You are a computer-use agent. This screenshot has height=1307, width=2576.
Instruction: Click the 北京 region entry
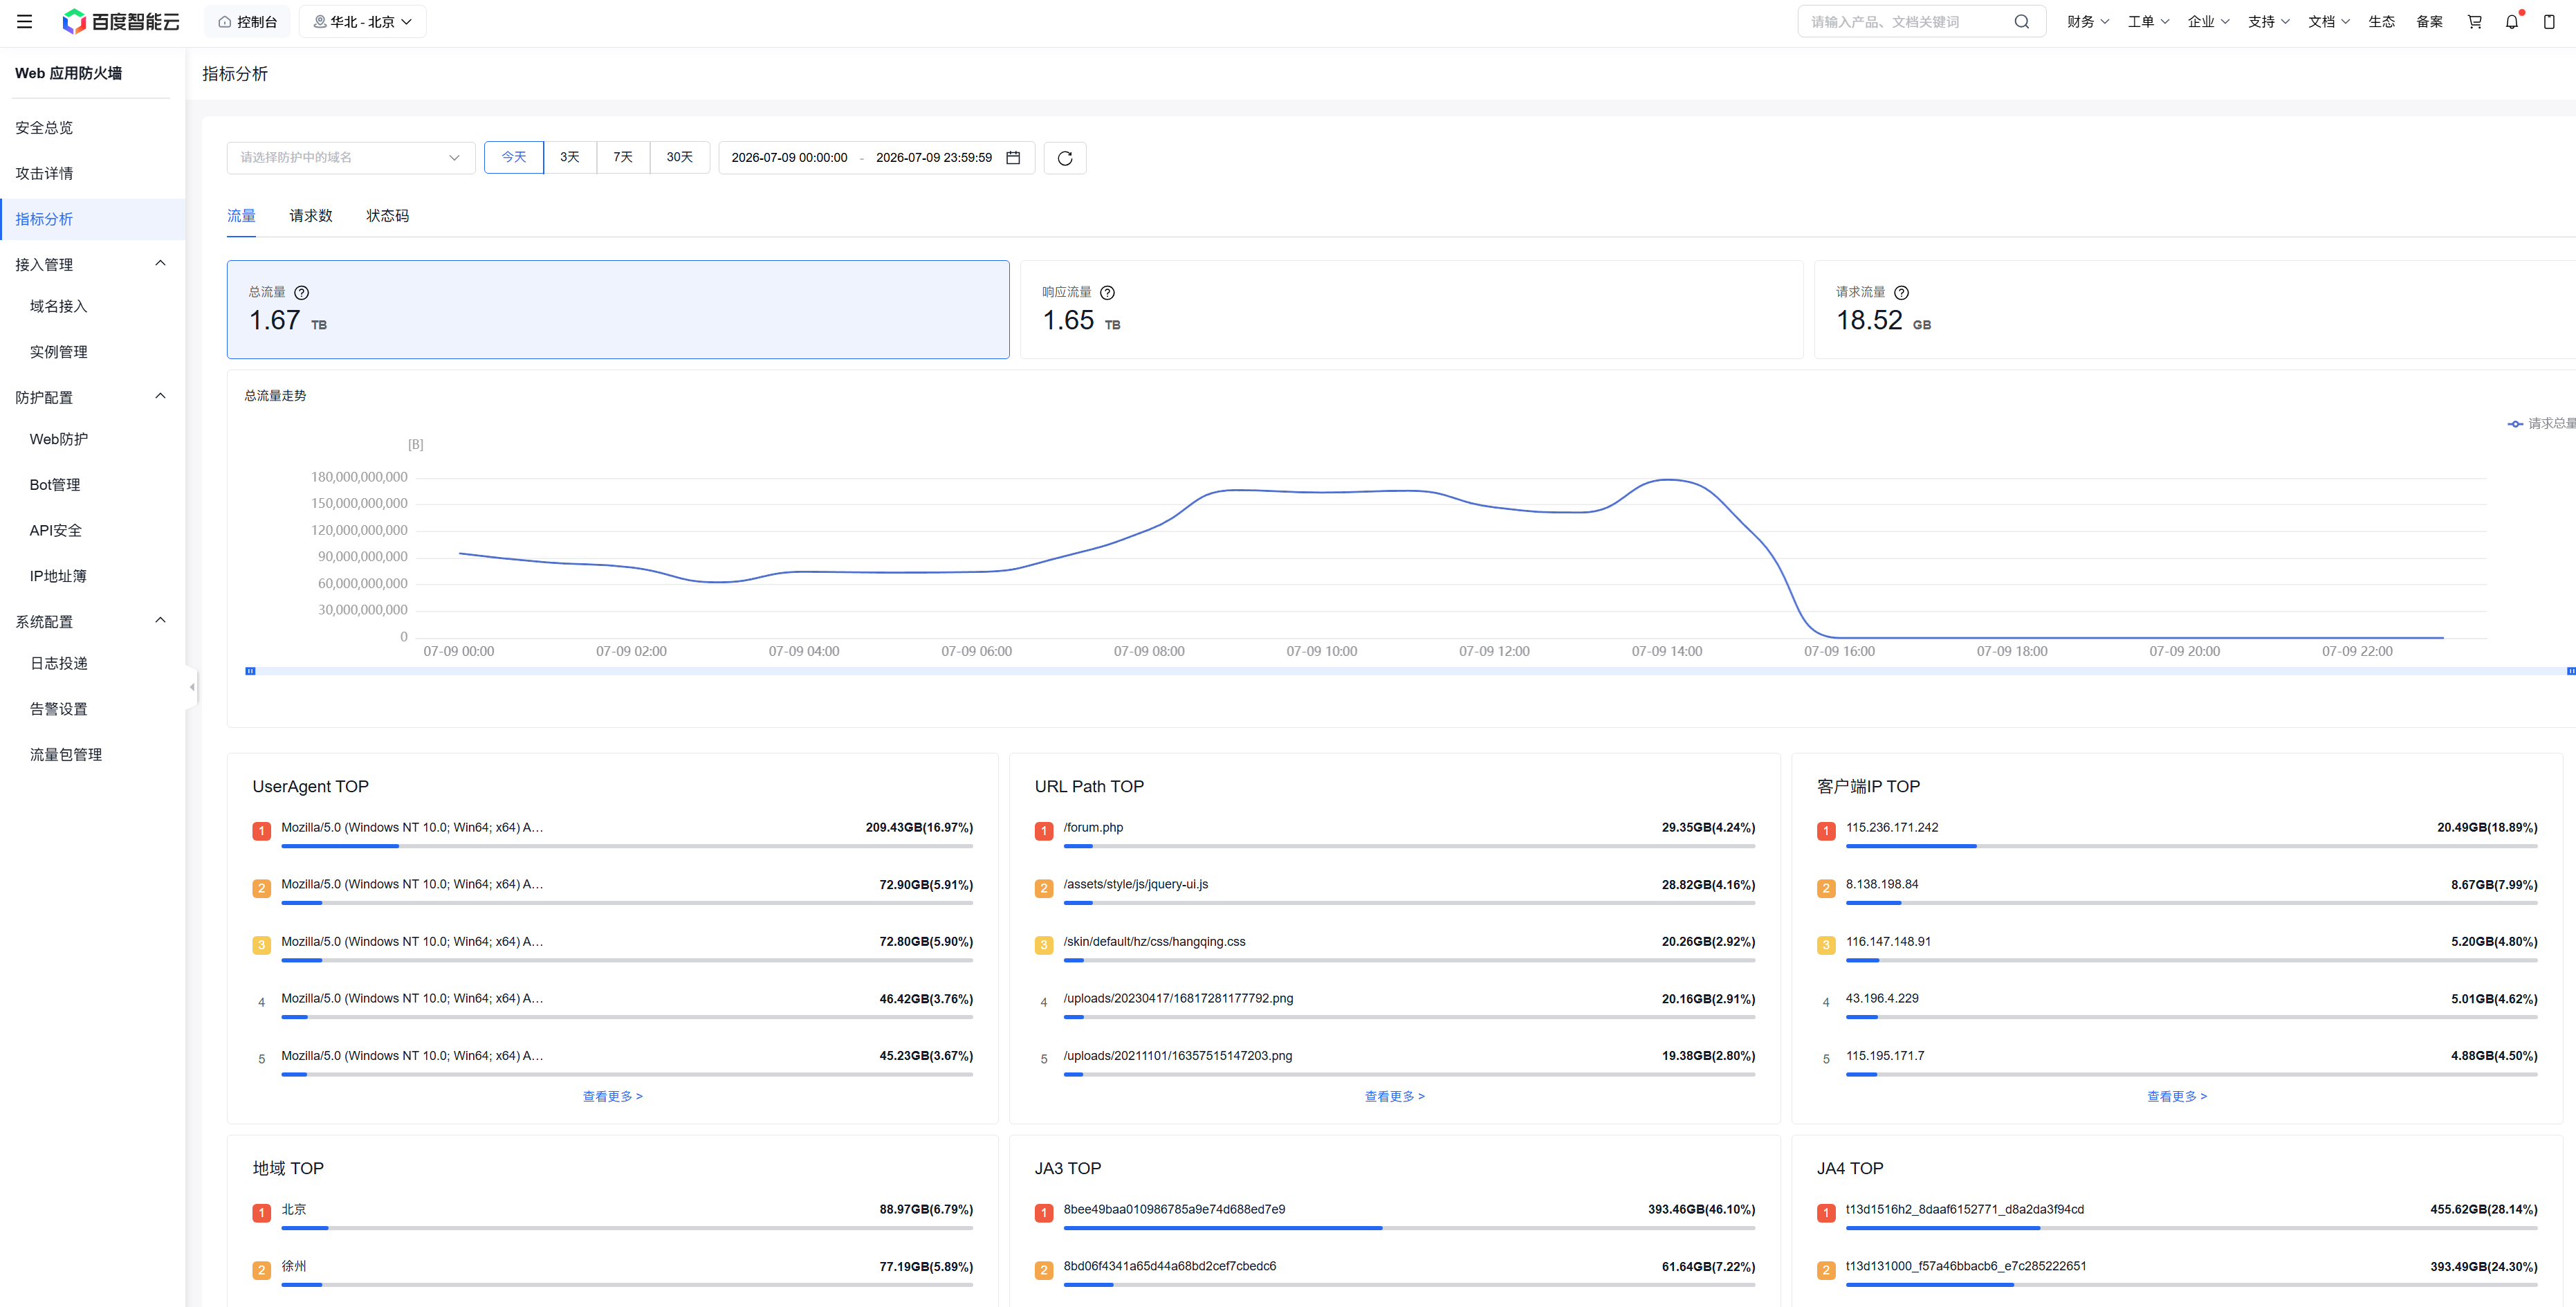point(293,1209)
